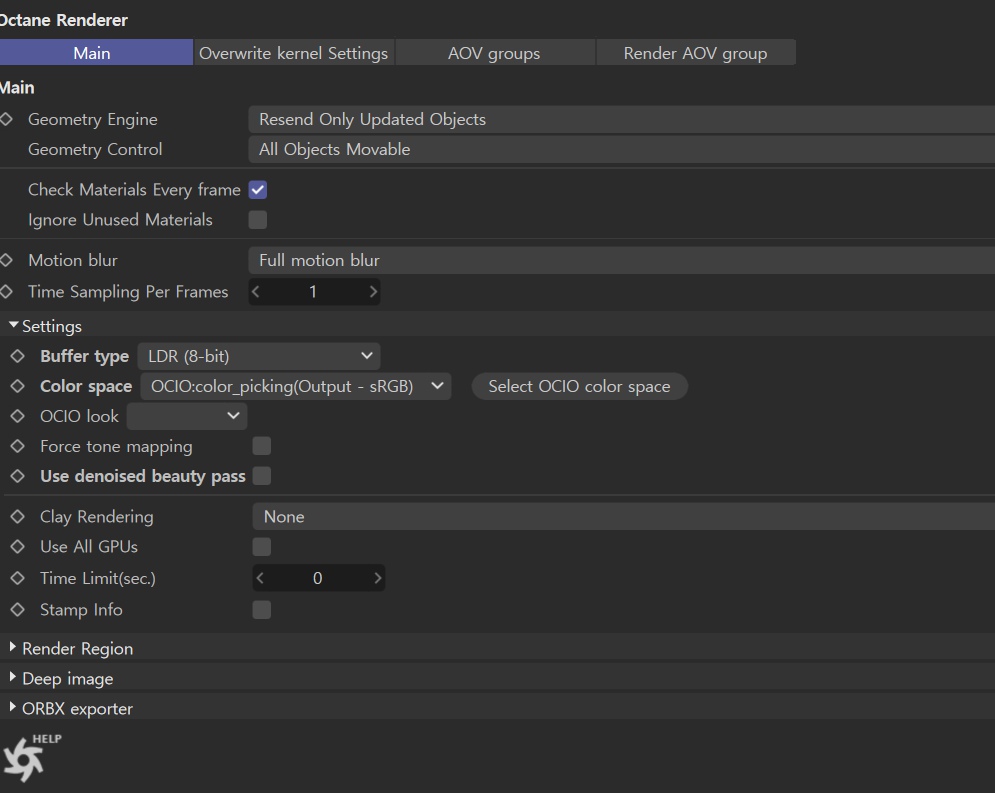Increase Time Limit(sec.) value
Screen dimensions: 995x793
coord(378,578)
